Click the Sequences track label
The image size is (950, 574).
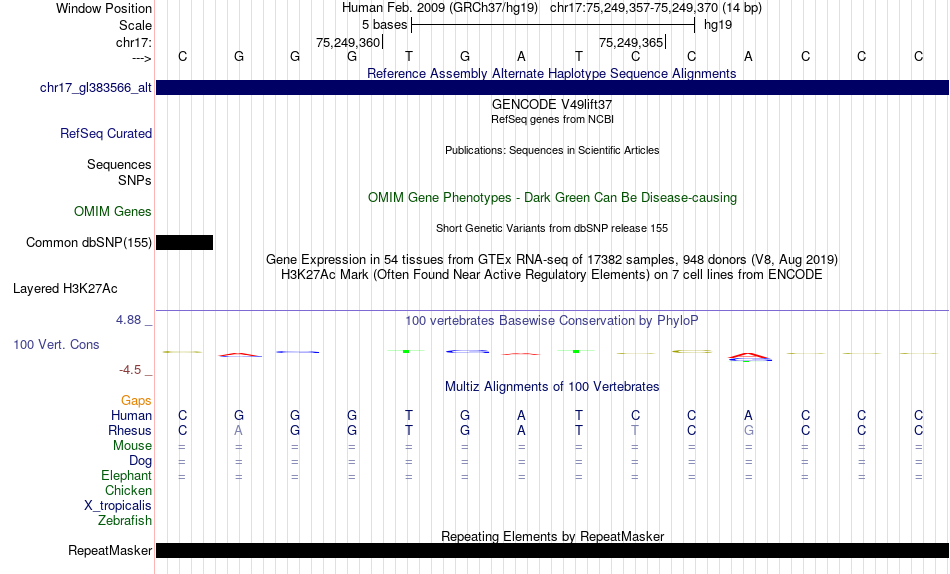[119, 165]
